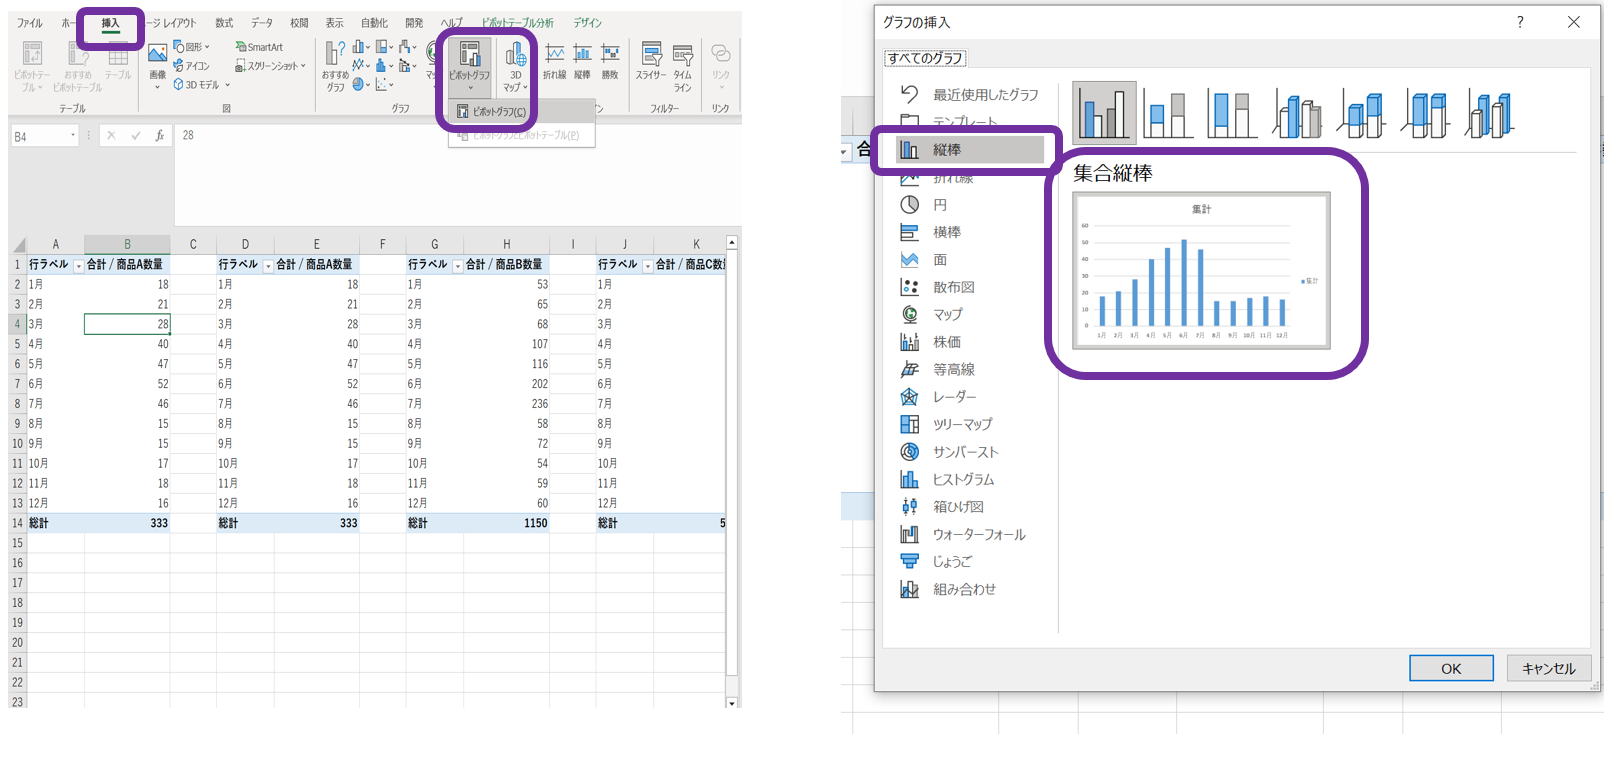Image resolution: width=1604 pixels, height=757 pixels.
Task: Insert a スライサー filter
Action: (651, 62)
